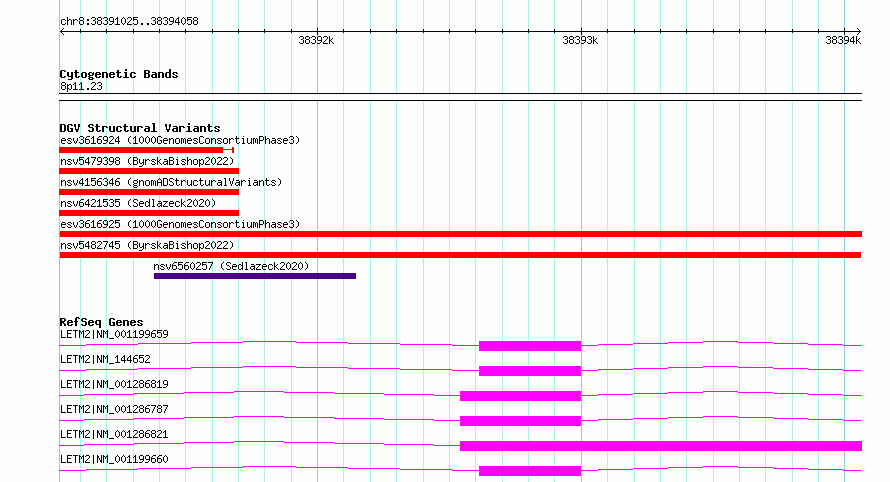Viewport: 890px width, 482px height.
Task: Click the nsv6421535 (Sedlazeck2020) label
Action: [x=138, y=203]
